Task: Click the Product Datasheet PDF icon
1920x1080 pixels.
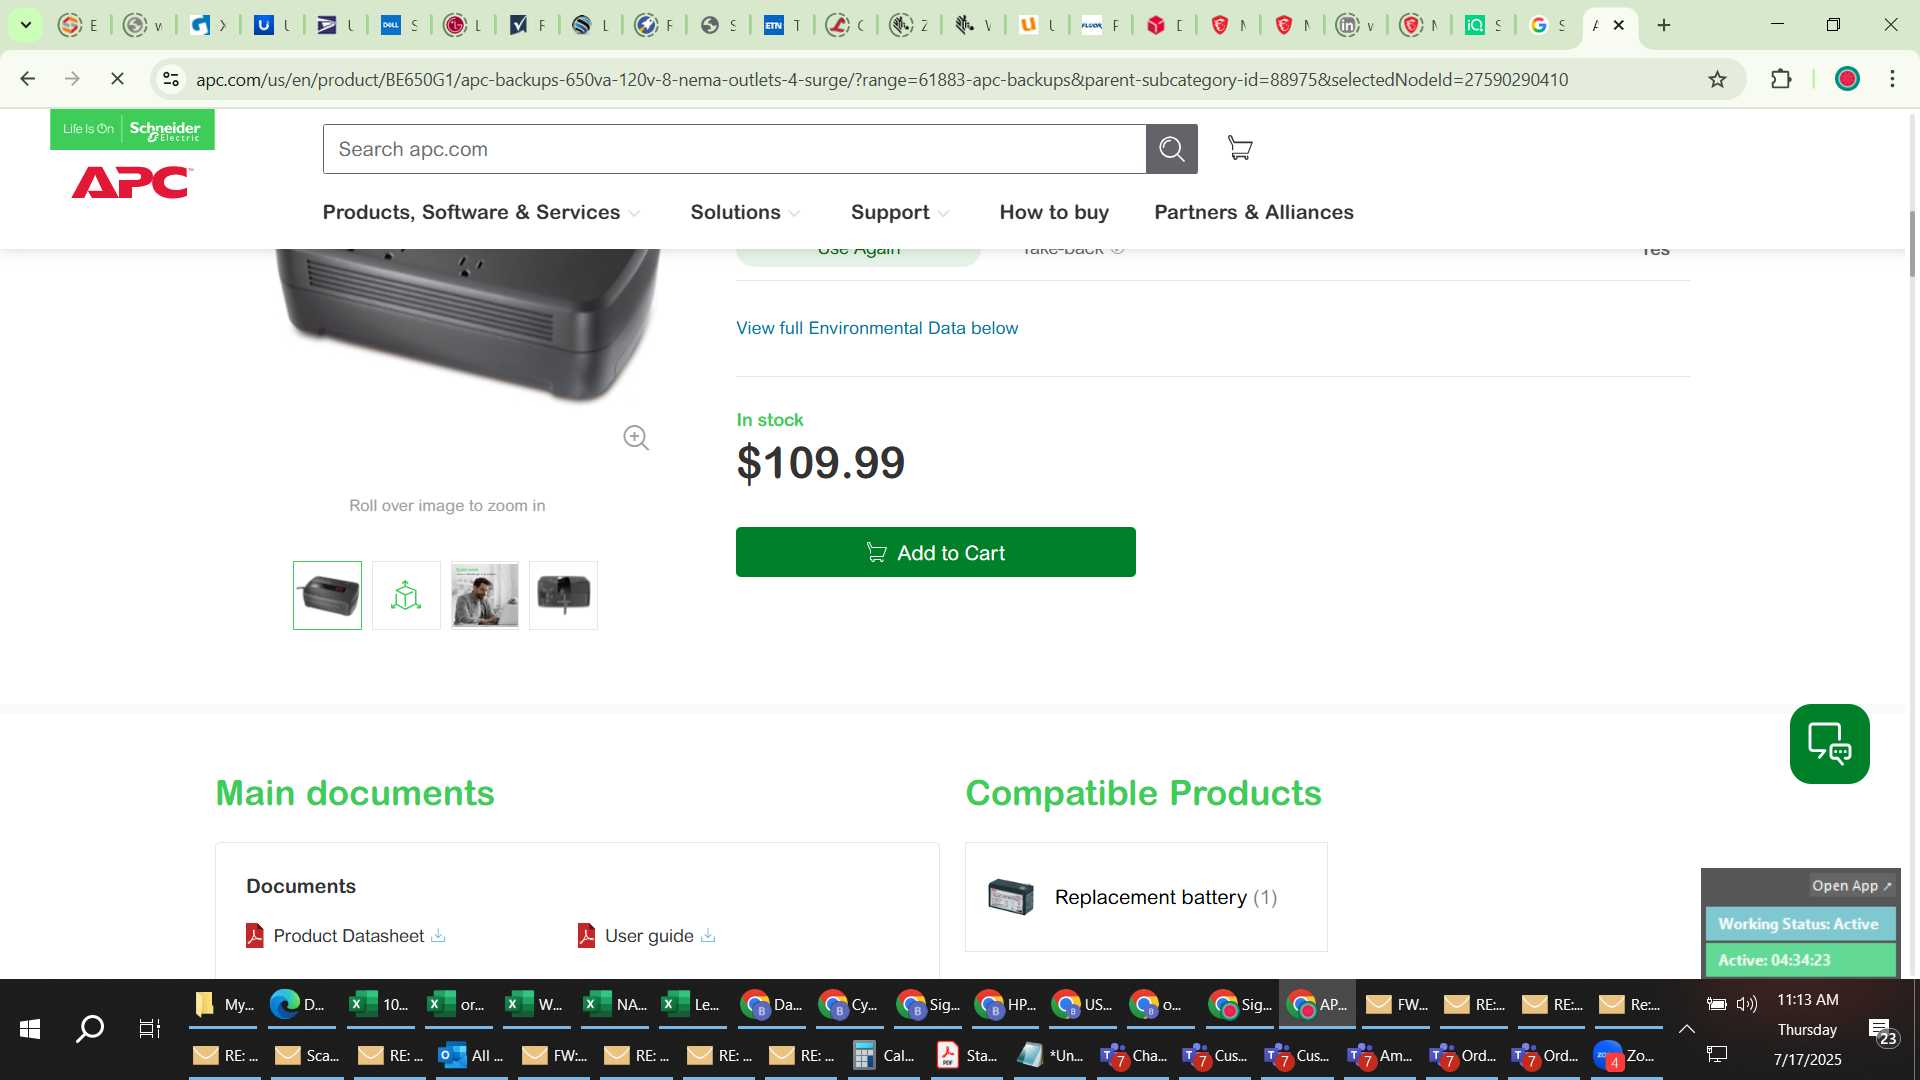Action: pyautogui.click(x=255, y=936)
